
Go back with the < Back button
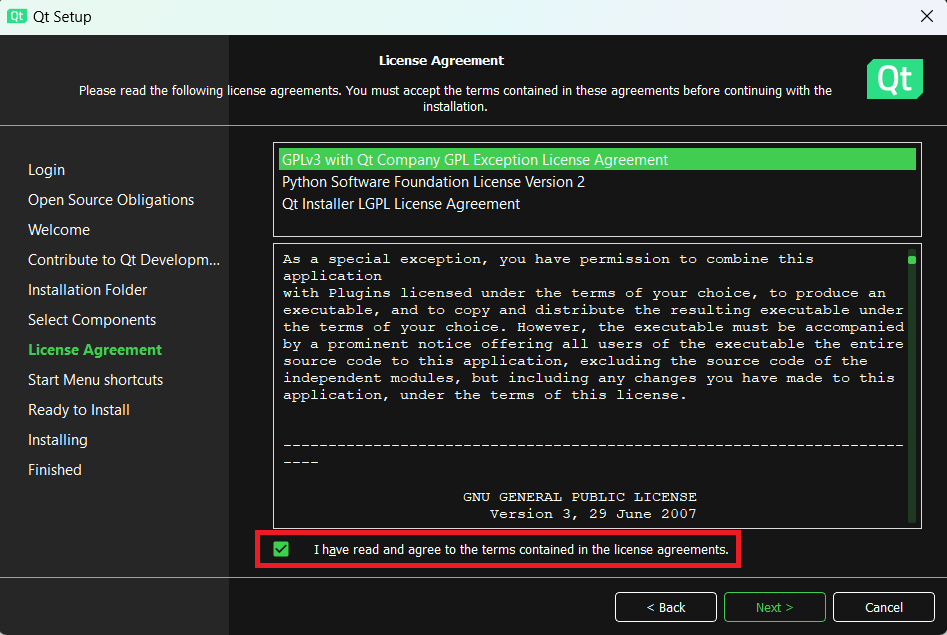(666, 607)
